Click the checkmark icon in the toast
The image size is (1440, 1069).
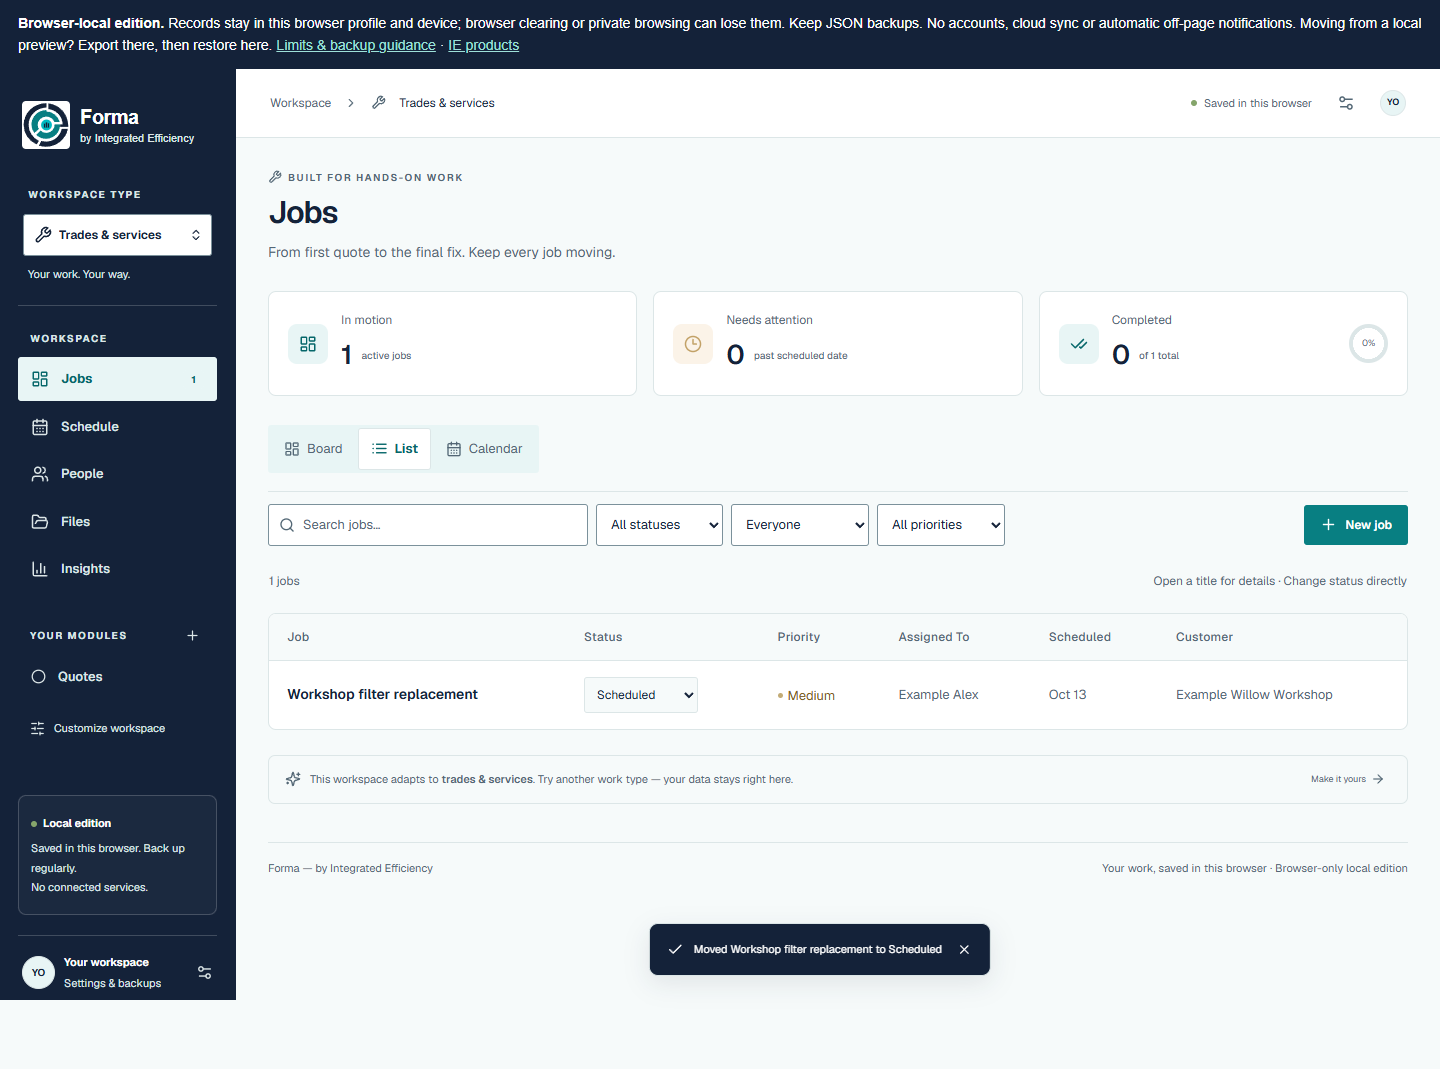(675, 950)
